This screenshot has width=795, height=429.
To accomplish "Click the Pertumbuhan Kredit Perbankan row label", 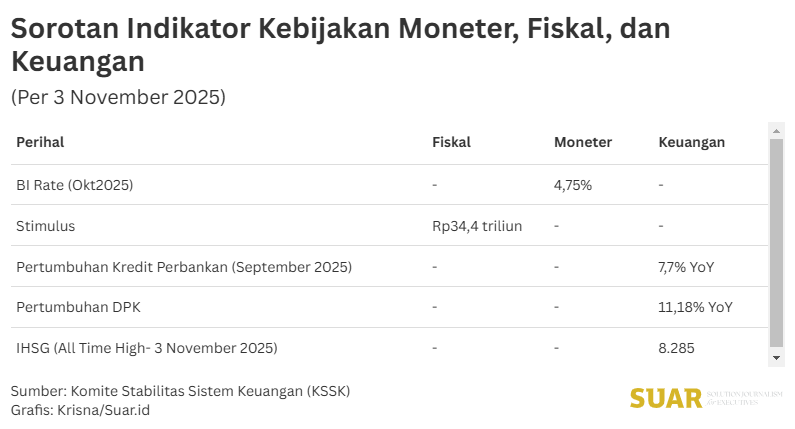I will pyautogui.click(x=184, y=267).
